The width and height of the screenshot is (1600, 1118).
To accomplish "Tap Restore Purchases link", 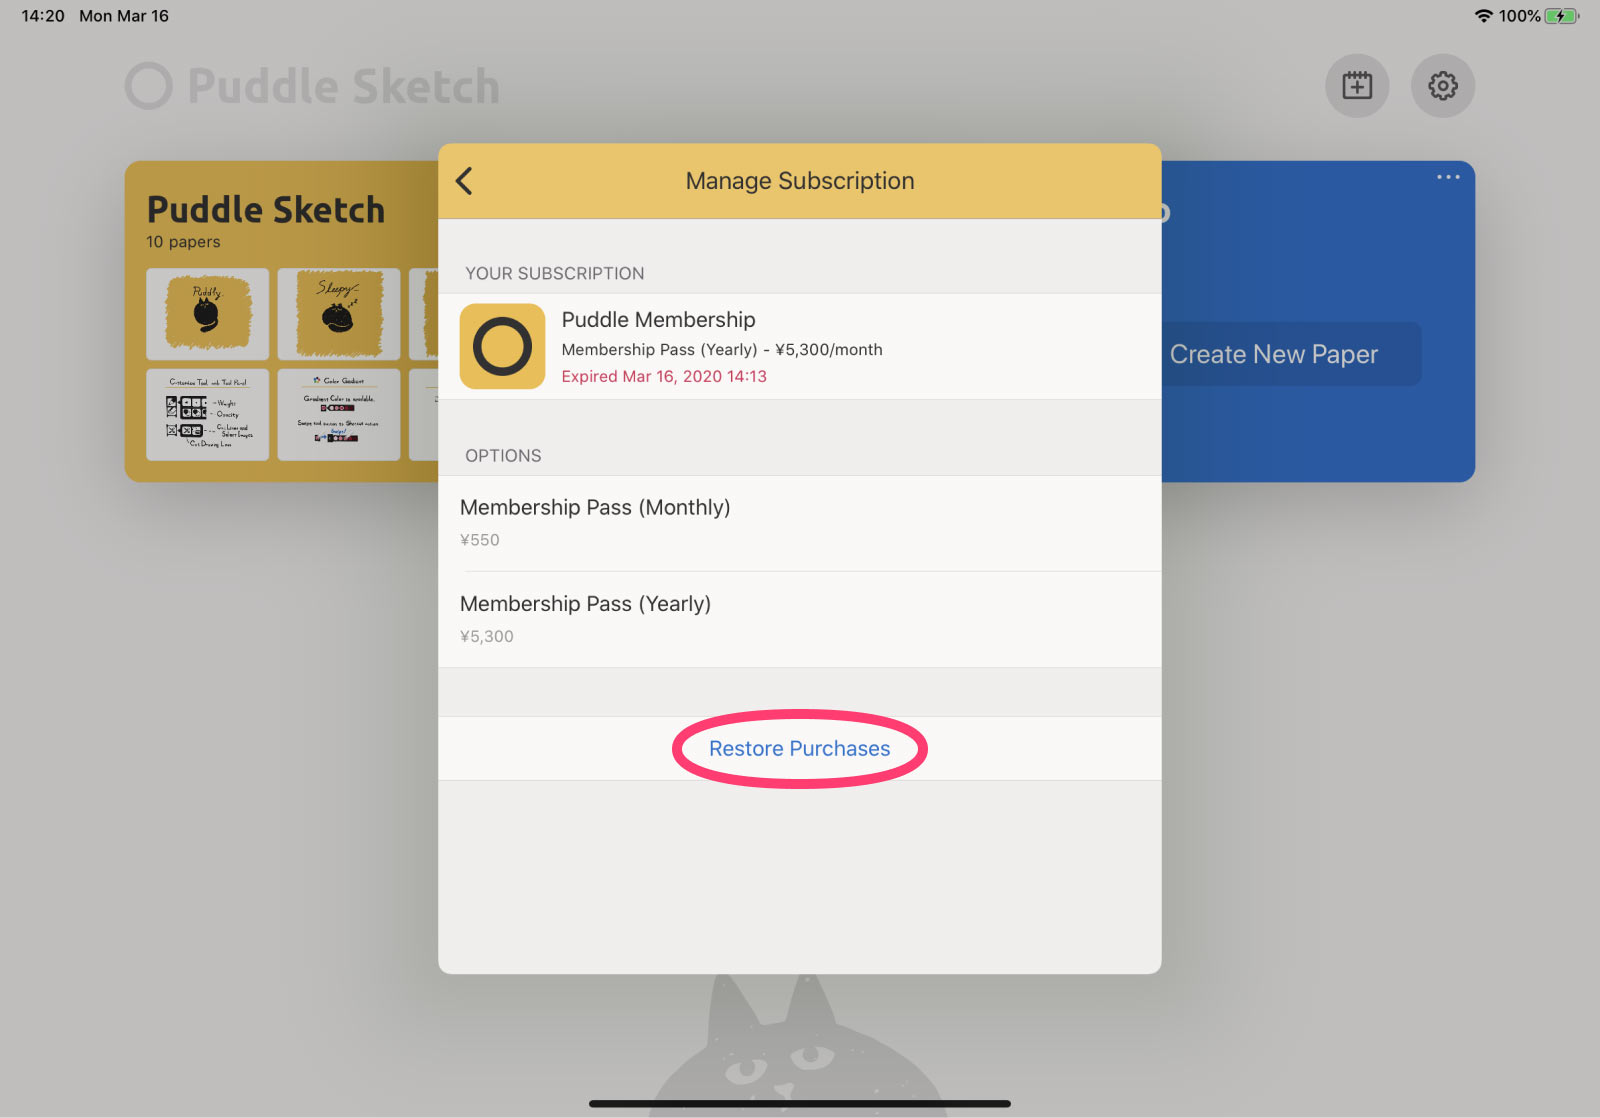I will (x=799, y=748).
